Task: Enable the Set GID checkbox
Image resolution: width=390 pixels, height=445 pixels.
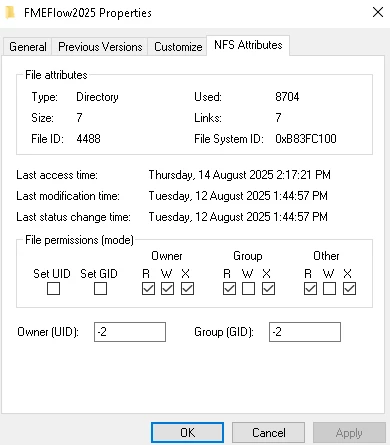Action: [x=100, y=289]
